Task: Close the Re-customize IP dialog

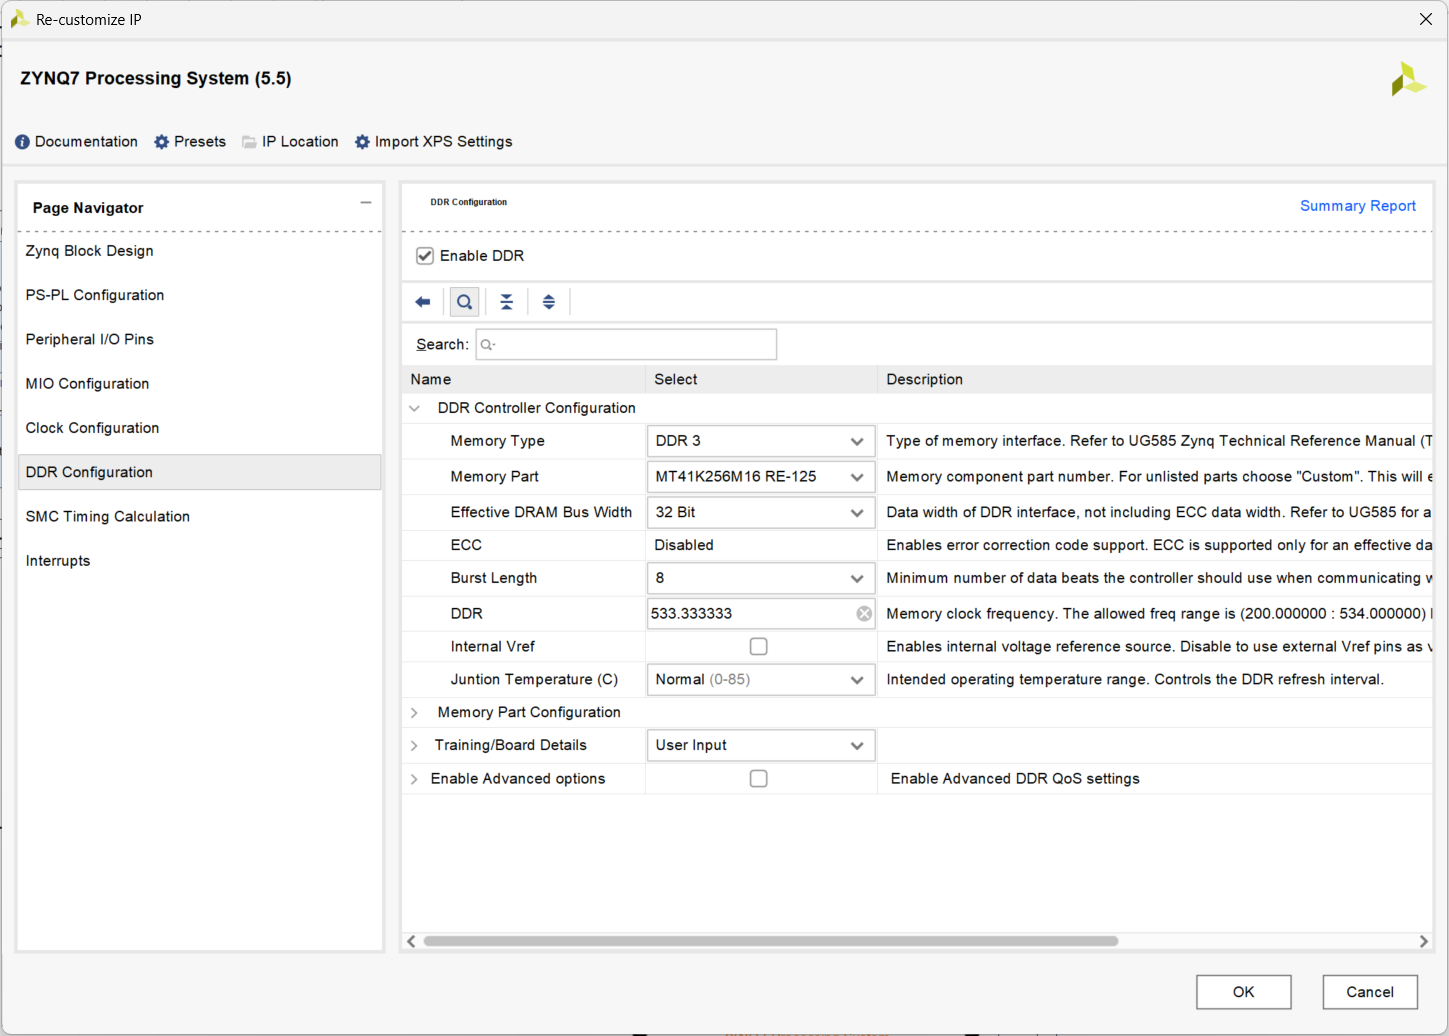Action: click(x=1426, y=19)
